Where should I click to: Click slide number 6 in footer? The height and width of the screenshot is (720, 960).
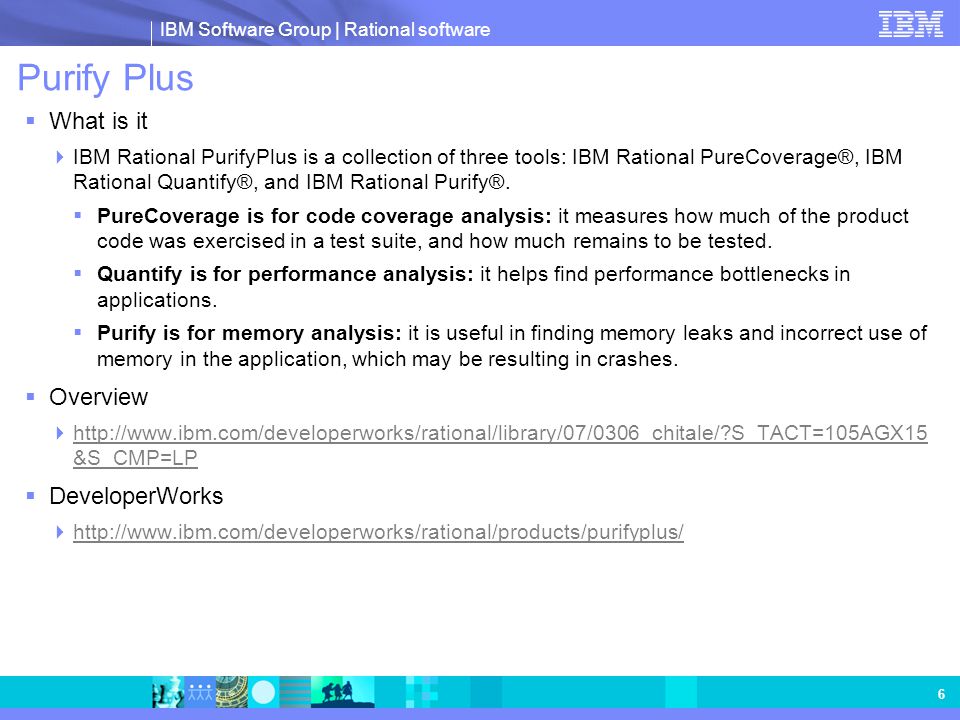(x=941, y=694)
